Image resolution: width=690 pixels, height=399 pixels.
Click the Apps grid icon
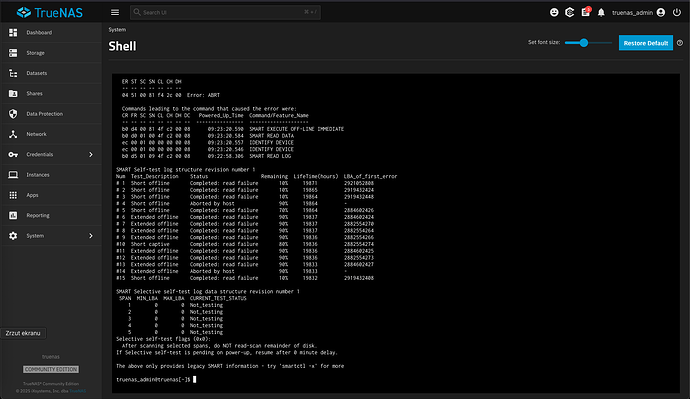tap(13, 195)
